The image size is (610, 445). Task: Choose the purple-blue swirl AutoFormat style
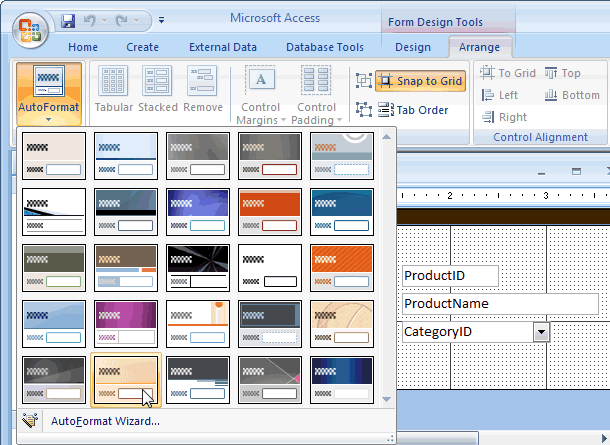198,212
